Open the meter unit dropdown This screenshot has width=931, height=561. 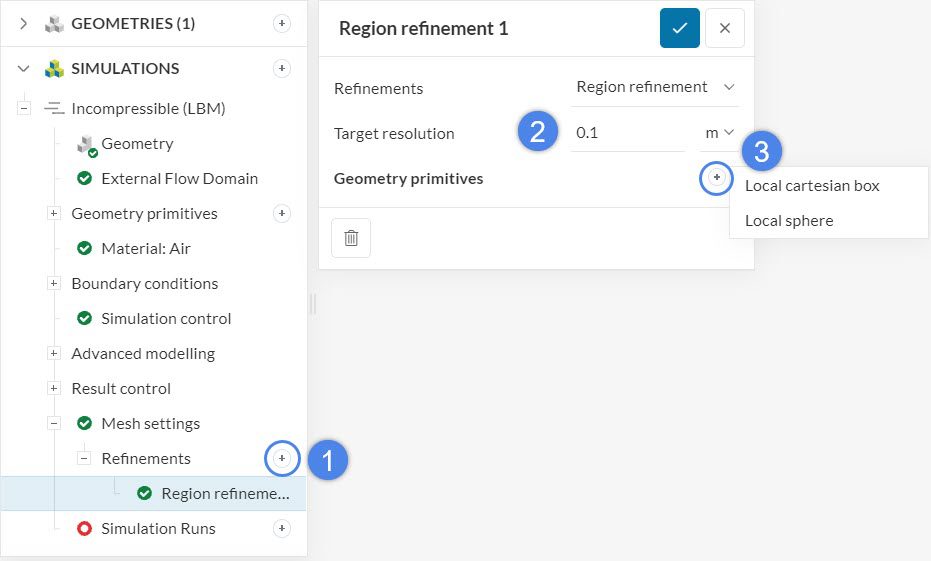tap(720, 132)
